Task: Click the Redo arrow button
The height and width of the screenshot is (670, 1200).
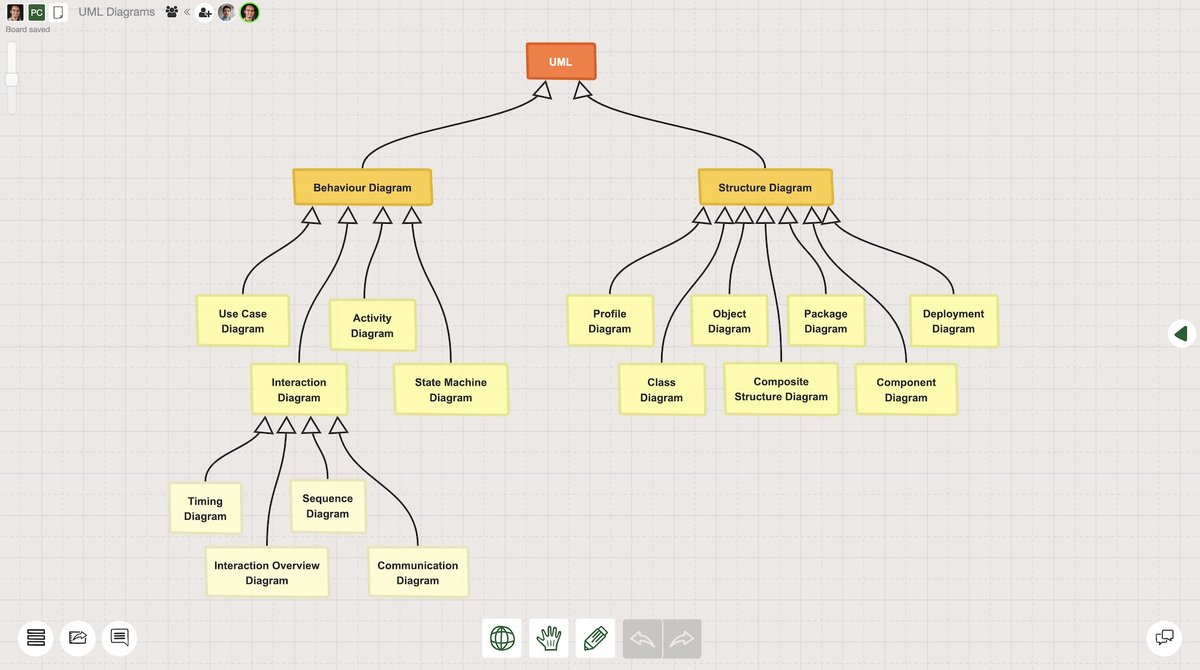Action: pyautogui.click(x=681, y=638)
